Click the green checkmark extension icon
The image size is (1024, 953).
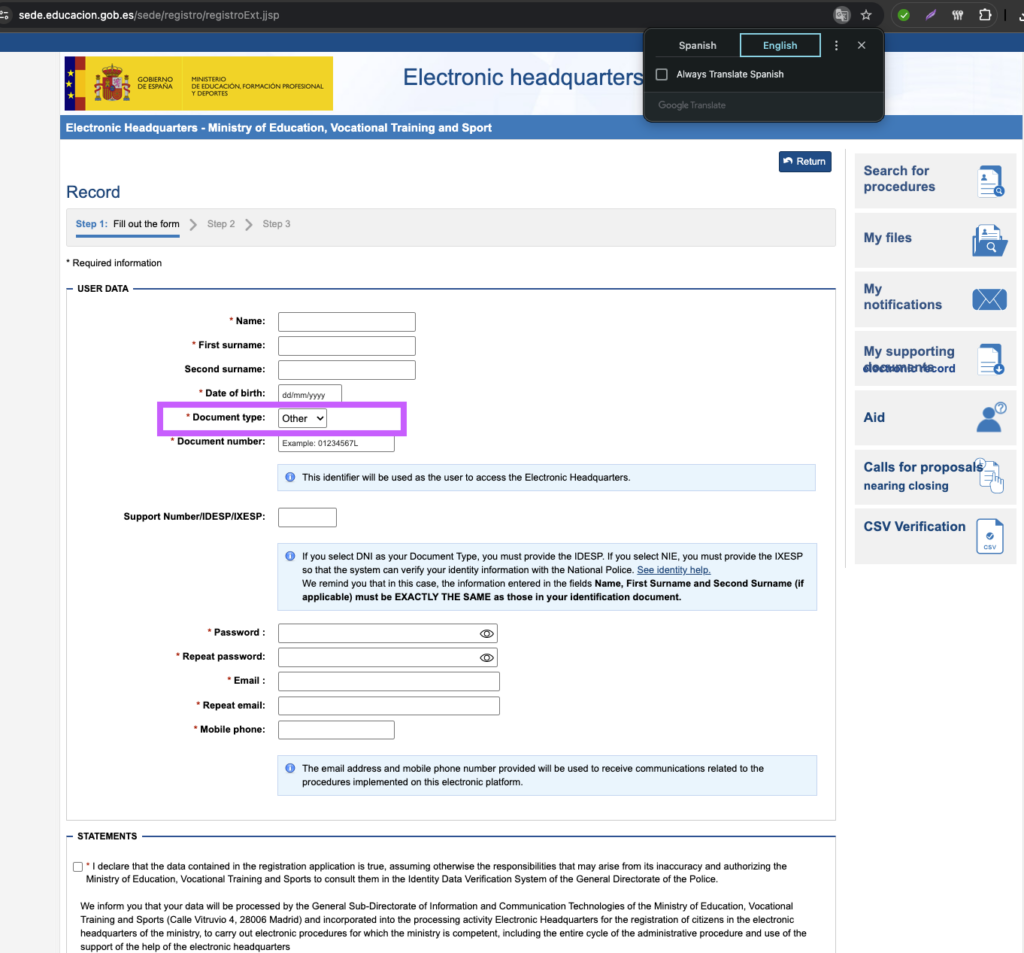click(904, 15)
